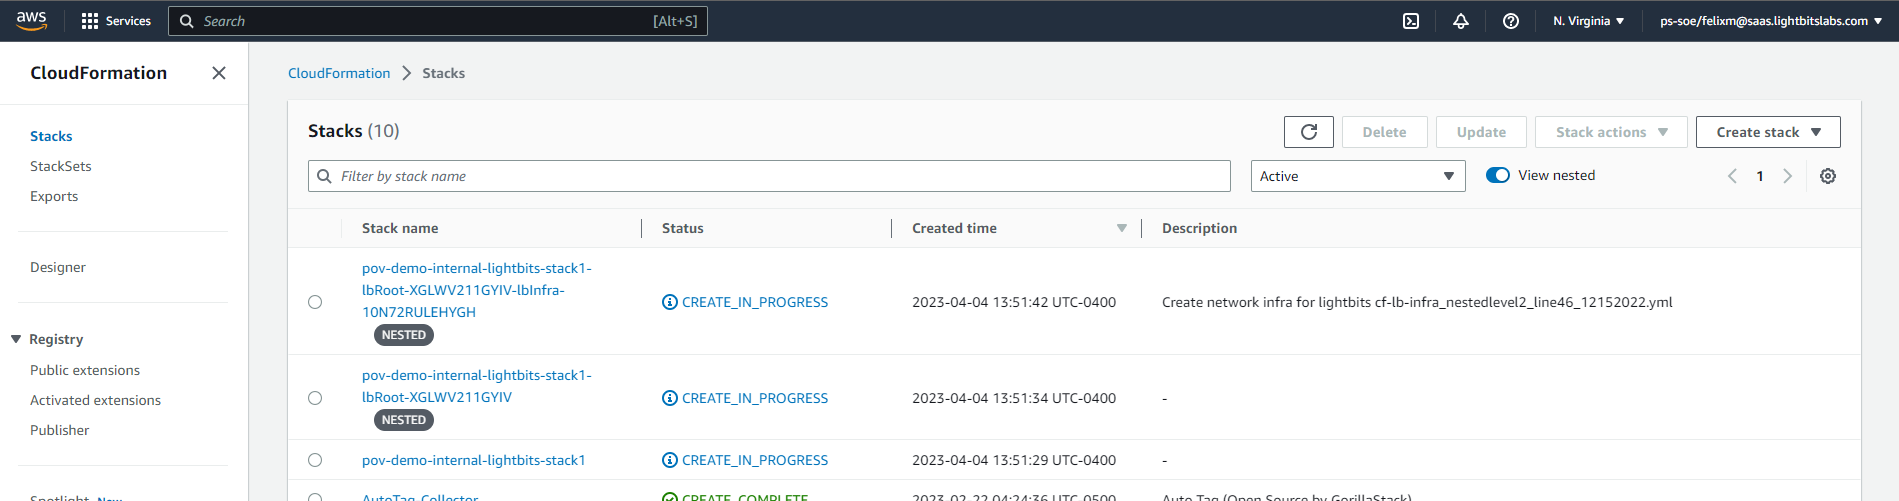Open Publisher in Registry
The width and height of the screenshot is (1899, 501).
[x=60, y=430]
